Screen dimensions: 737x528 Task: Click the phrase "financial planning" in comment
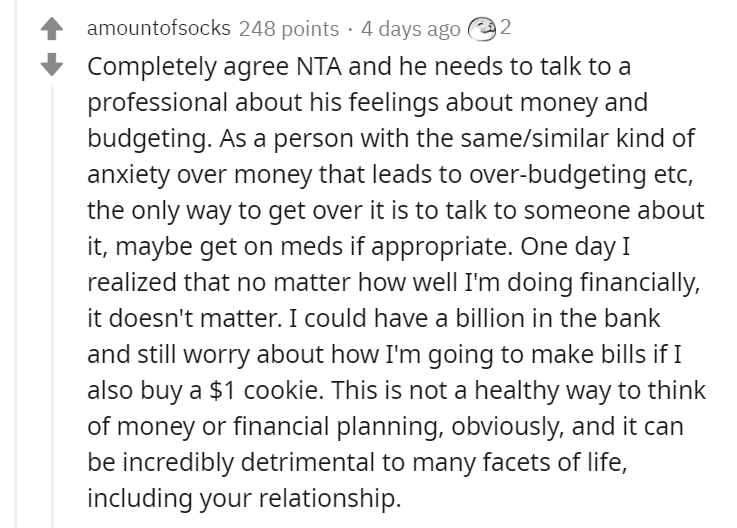tap(337, 427)
